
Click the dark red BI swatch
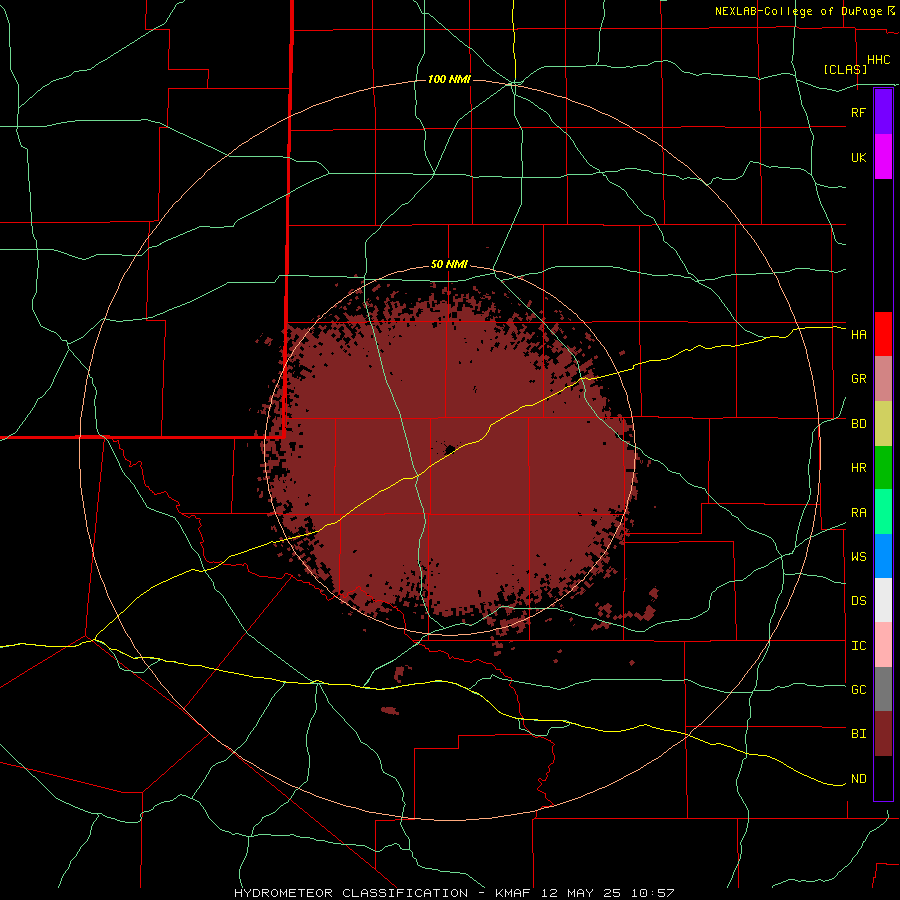pyautogui.click(x=883, y=734)
